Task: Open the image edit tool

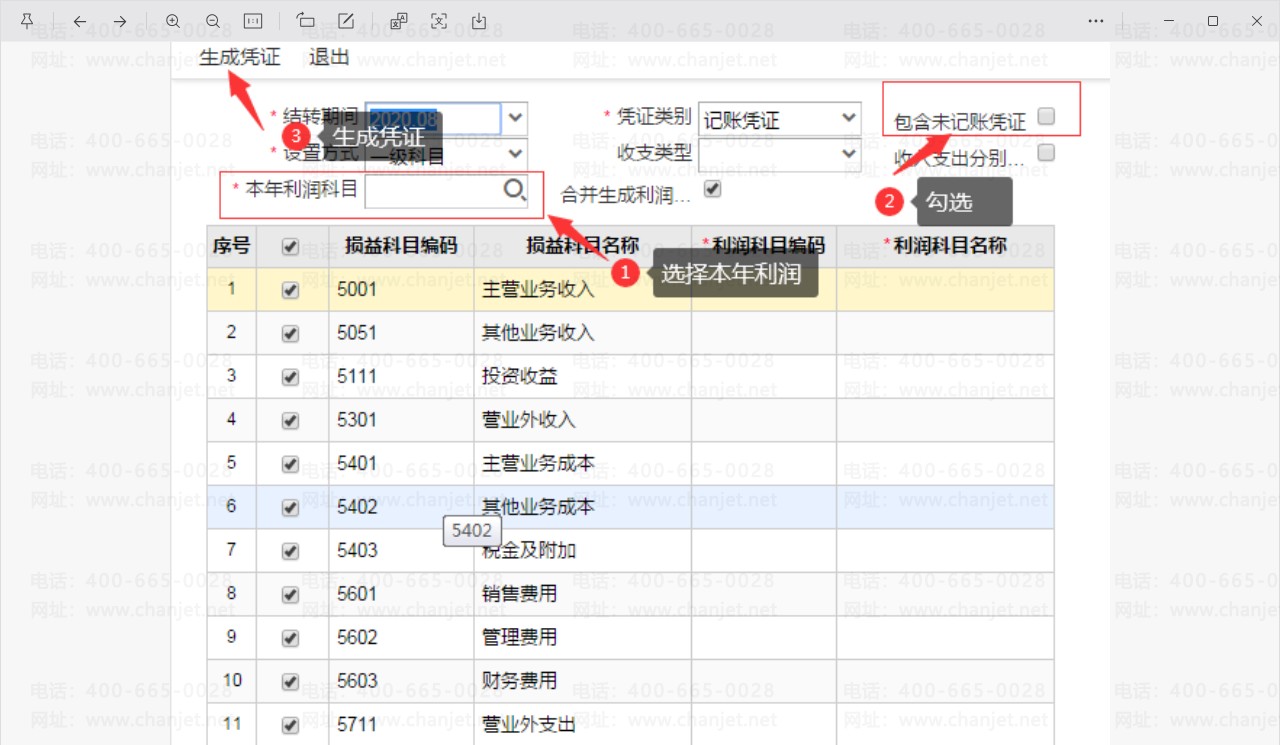Action: (345, 21)
